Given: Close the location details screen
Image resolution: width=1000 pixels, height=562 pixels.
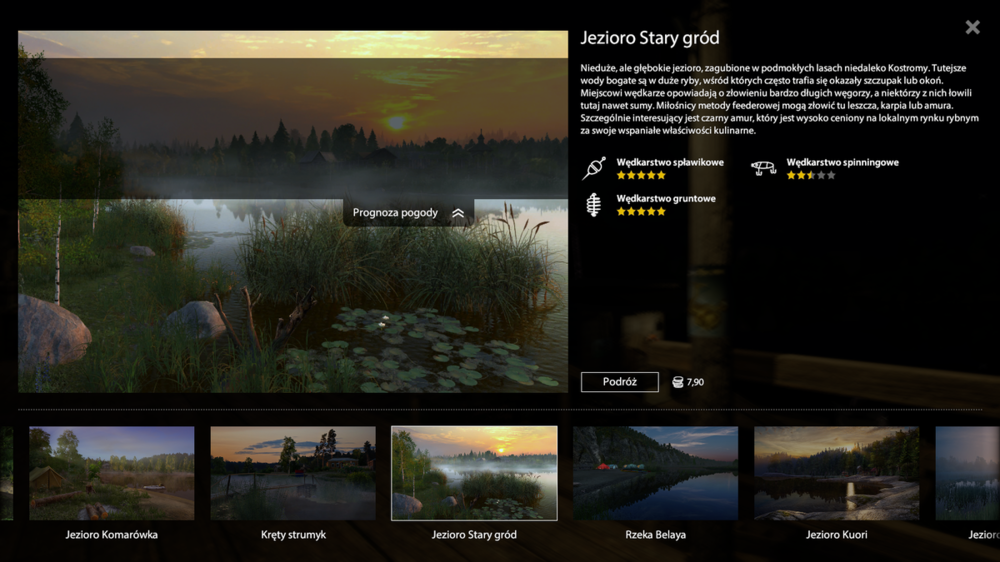Looking at the screenshot, I should (x=972, y=27).
